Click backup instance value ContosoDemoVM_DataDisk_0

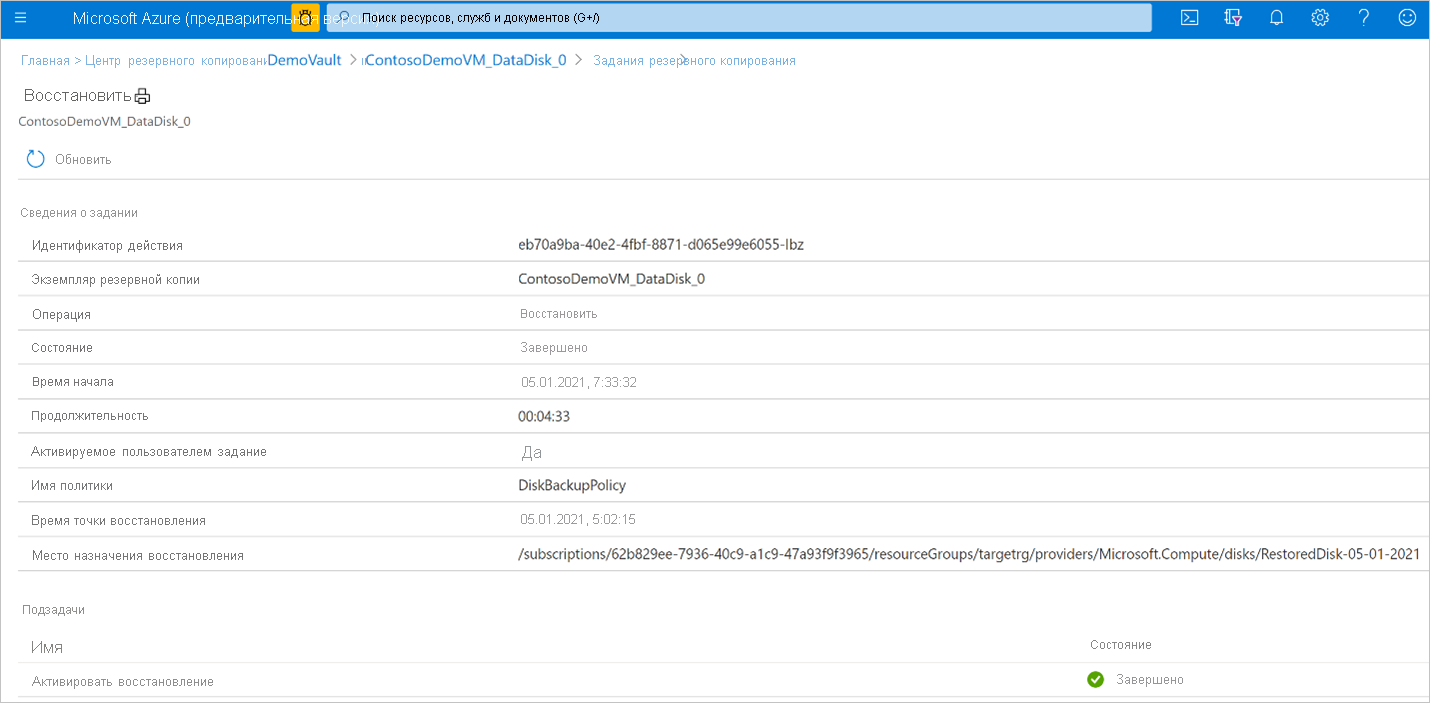(611, 279)
